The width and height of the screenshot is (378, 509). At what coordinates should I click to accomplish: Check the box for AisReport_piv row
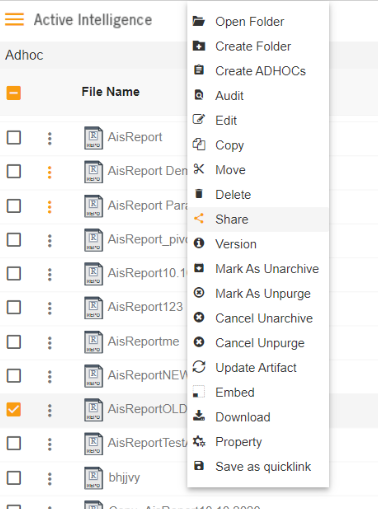[14, 240]
